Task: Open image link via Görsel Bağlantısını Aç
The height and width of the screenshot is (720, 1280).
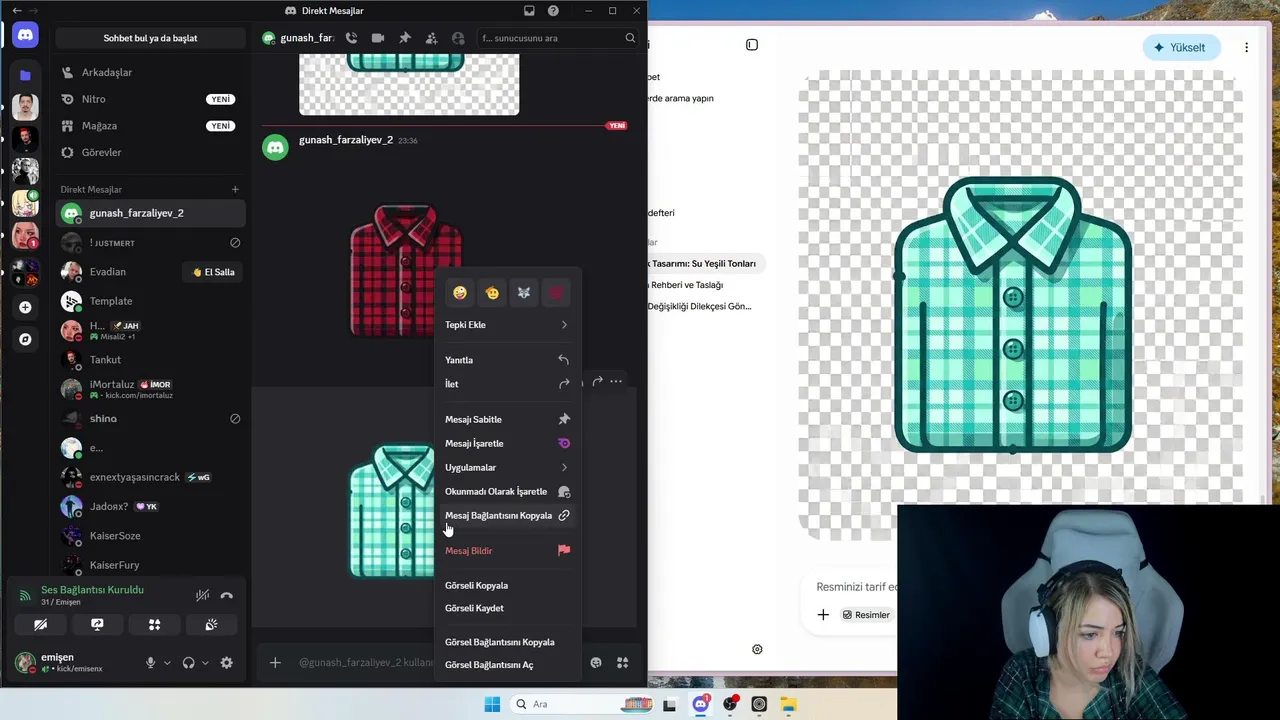Action: (x=507, y=665)
